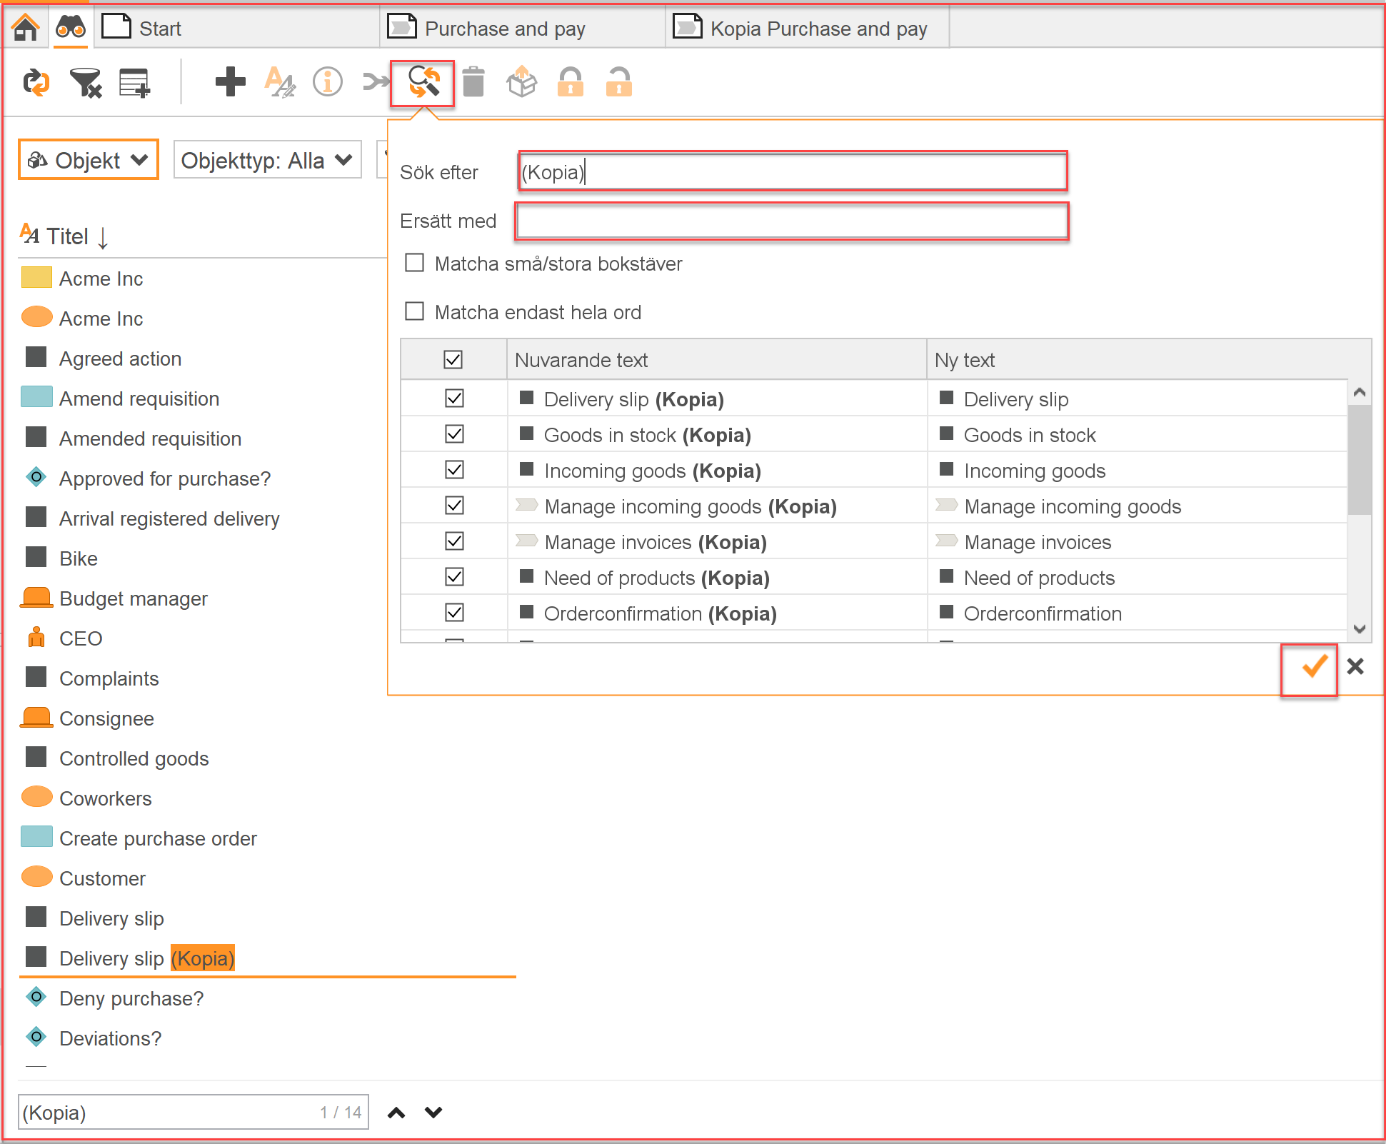Jump to previous search match arrow
This screenshot has height=1144, width=1386.
click(x=397, y=1113)
